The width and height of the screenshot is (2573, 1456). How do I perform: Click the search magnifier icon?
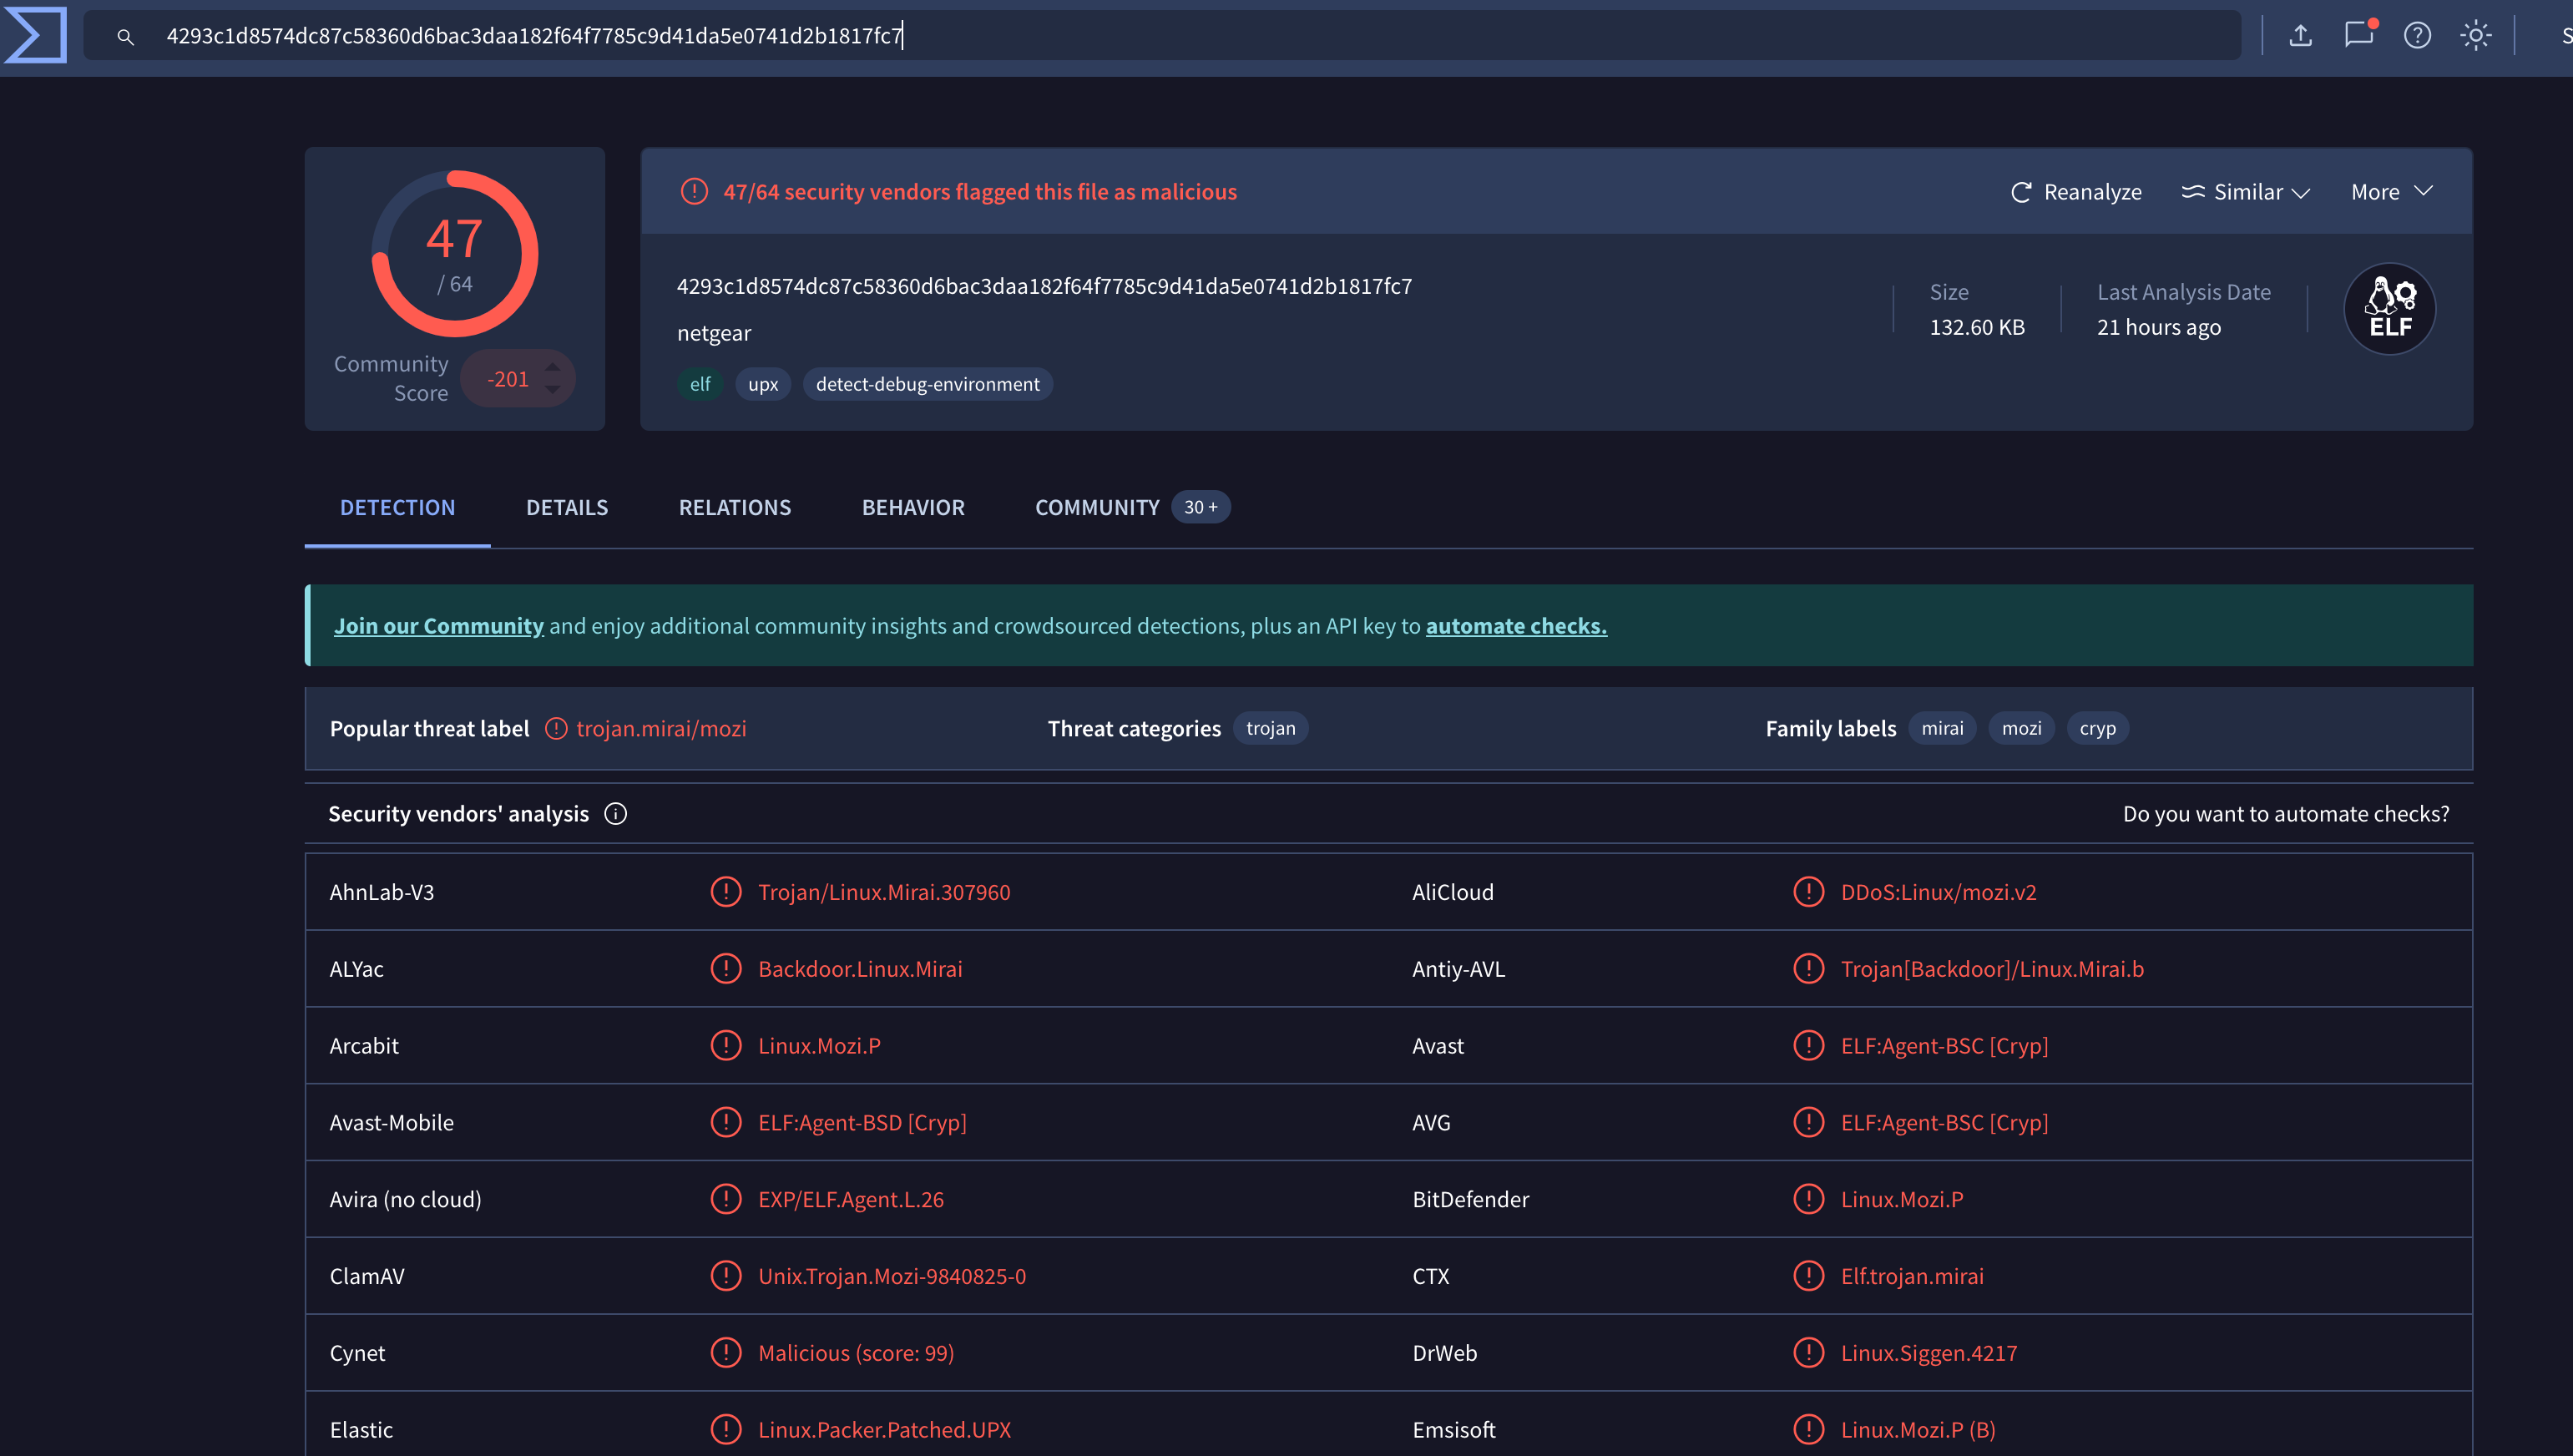125,37
